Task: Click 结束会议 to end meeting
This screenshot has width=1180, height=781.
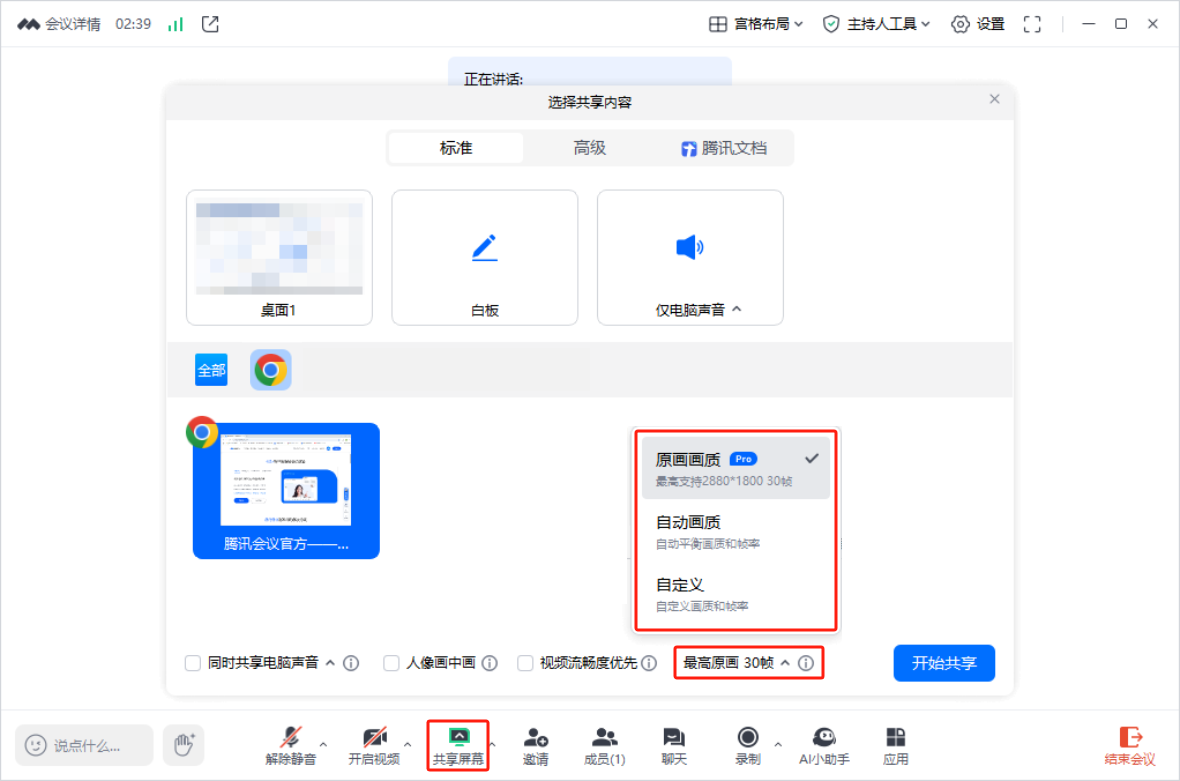Action: [1130, 746]
